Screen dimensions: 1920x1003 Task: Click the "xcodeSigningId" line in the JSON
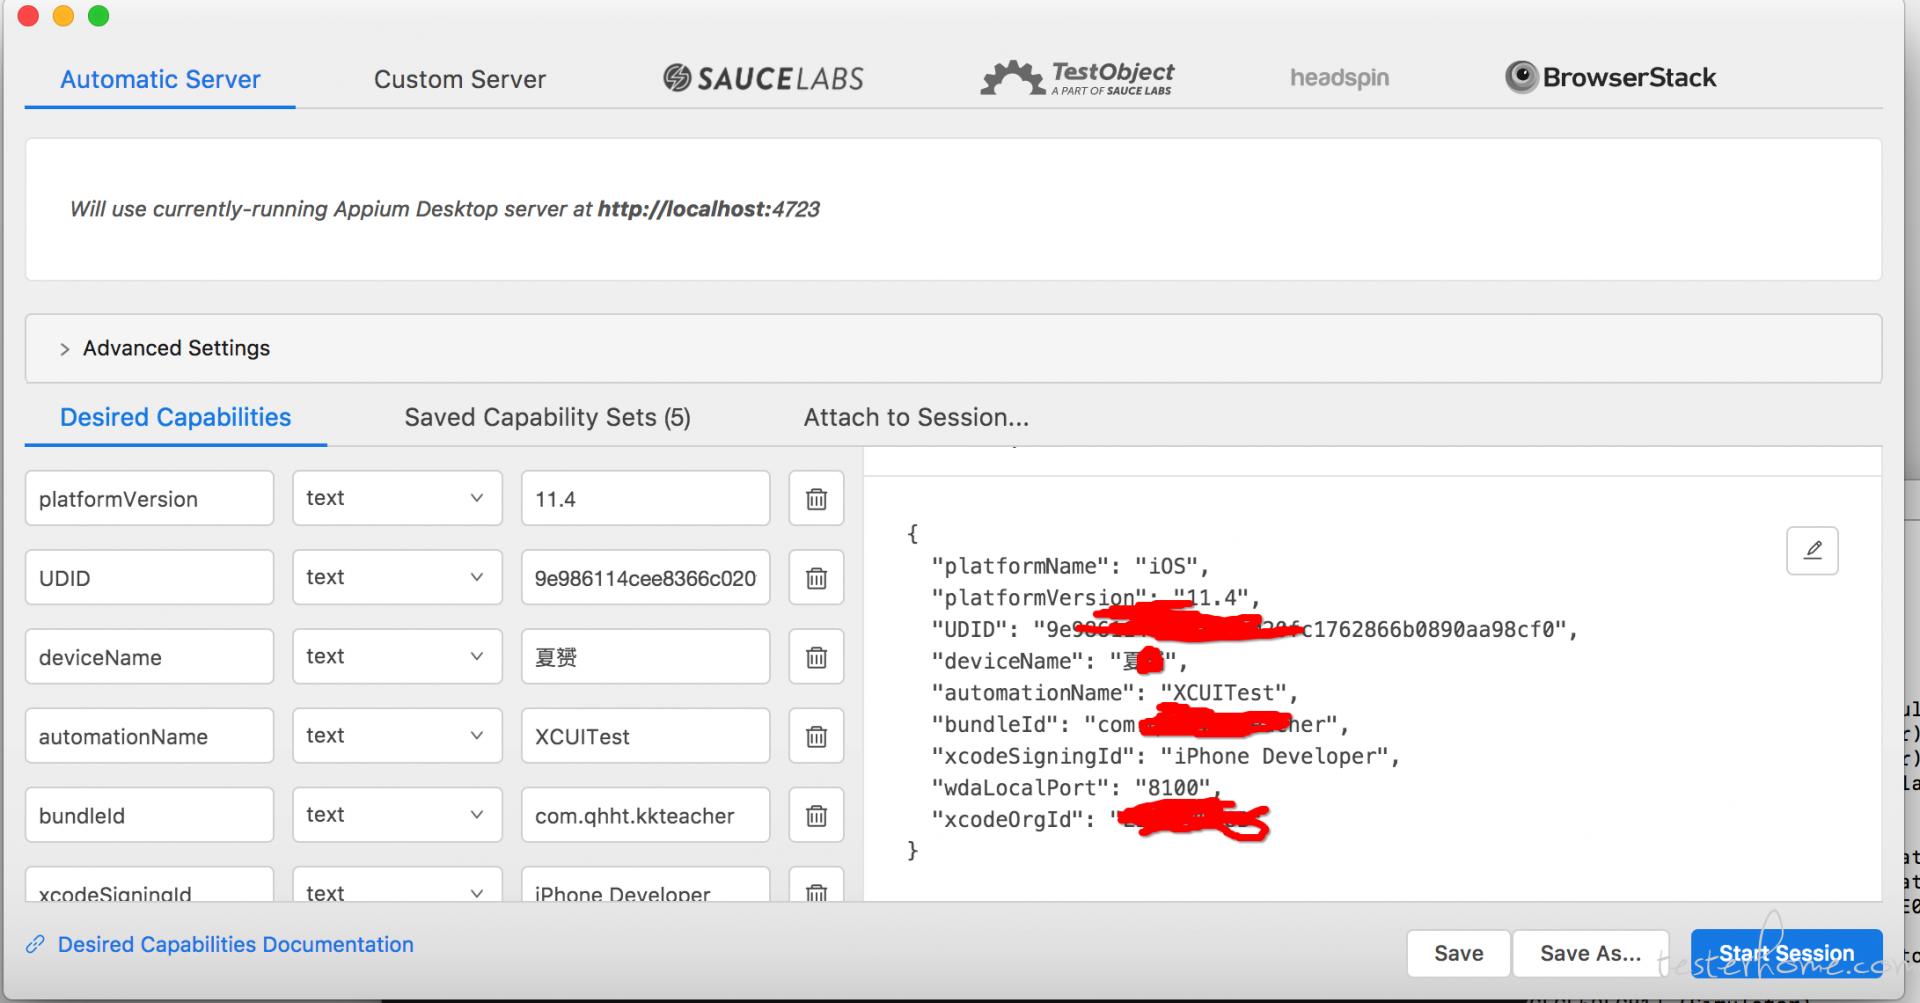pyautogui.click(x=1165, y=756)
